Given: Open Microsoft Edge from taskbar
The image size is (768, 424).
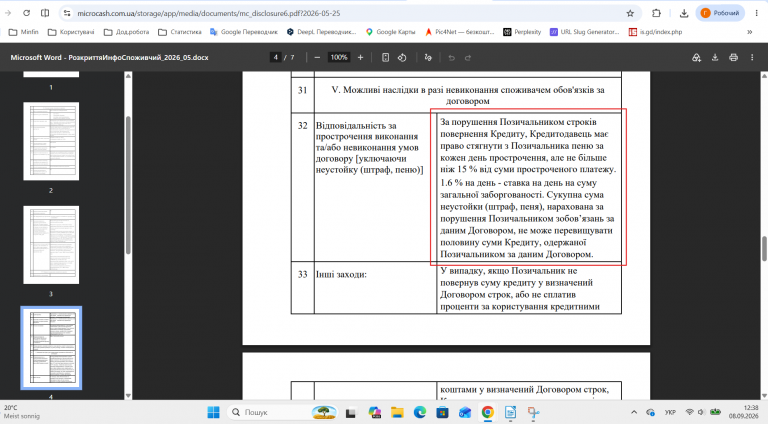Looking at the screenshot, I should [x=420, y=412].
